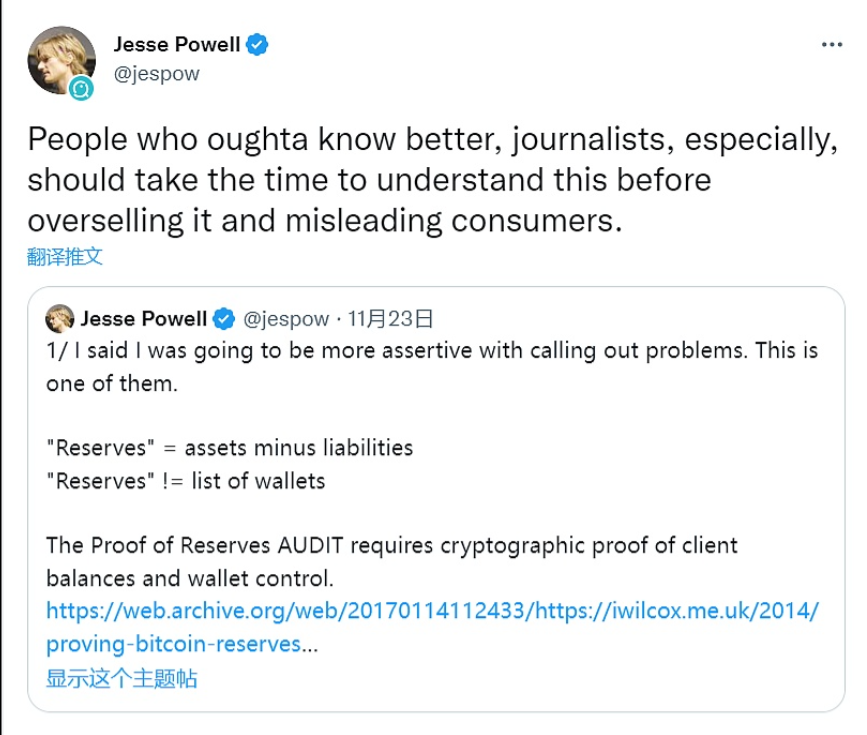Click the @jespow handle in the quoted tweet
This screenshot has width=867, height=735.
click(286, 319)
